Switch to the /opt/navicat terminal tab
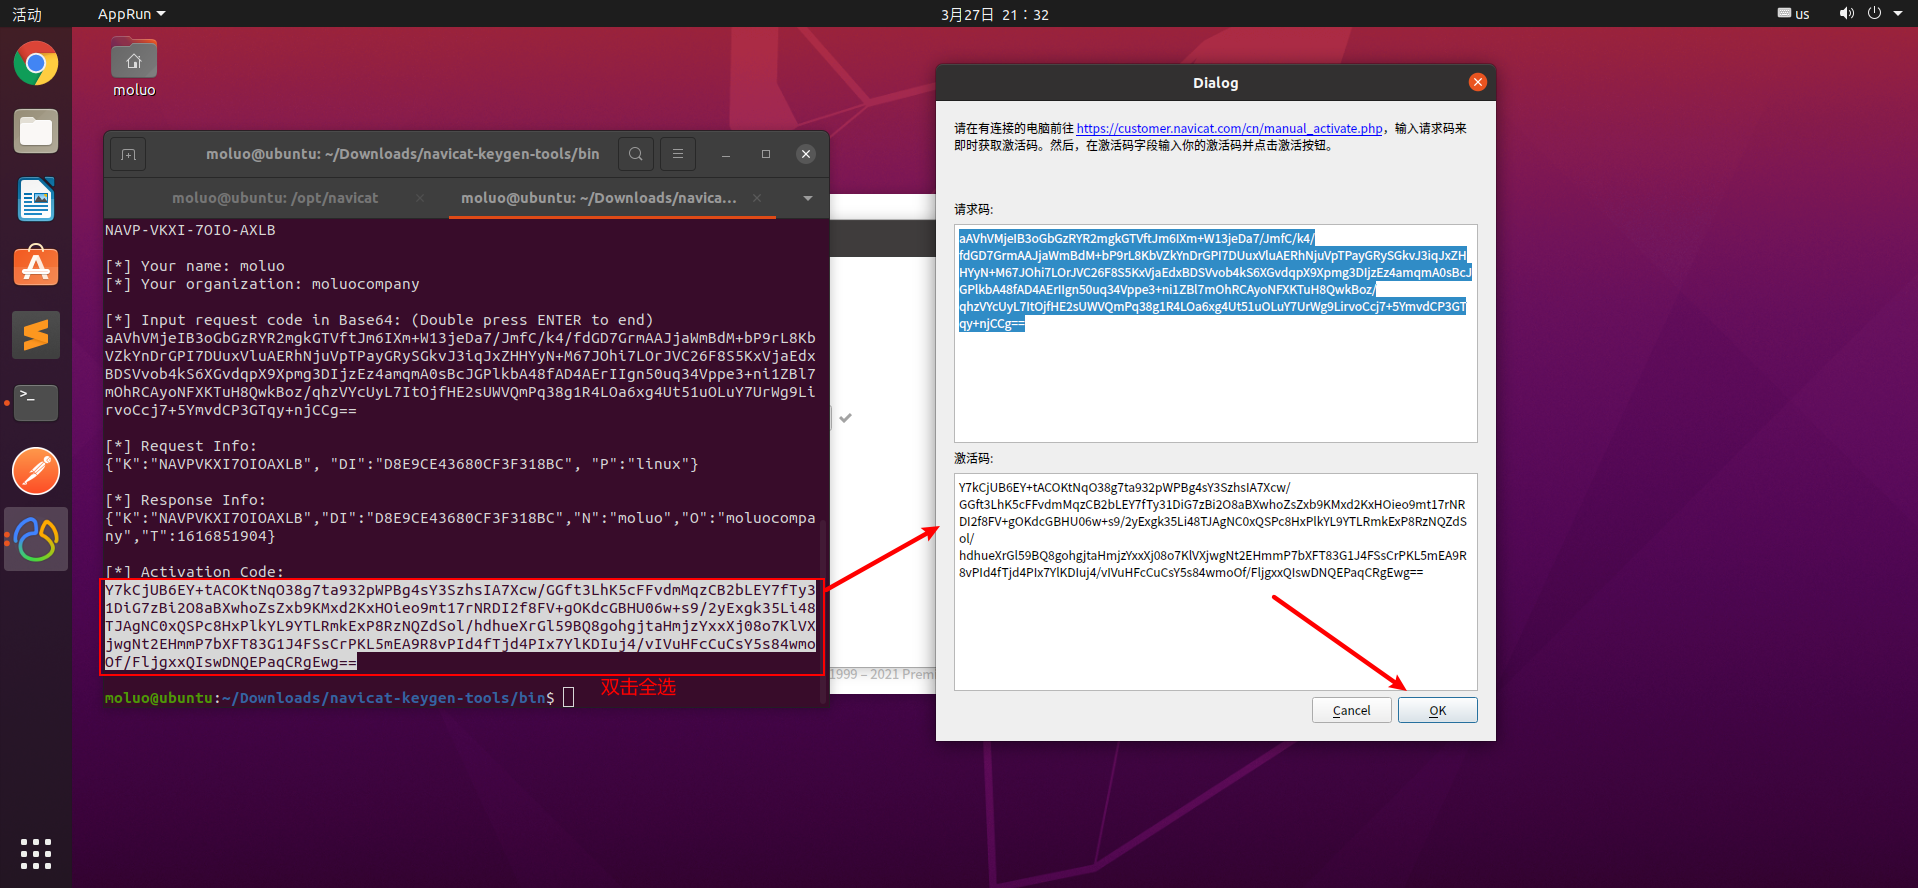Screen dimensions: 1918x888 275,198
